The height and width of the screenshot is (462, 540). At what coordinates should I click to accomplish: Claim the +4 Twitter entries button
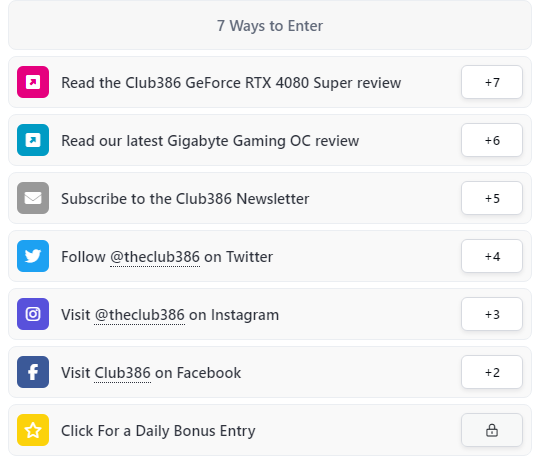pos(492,256)
